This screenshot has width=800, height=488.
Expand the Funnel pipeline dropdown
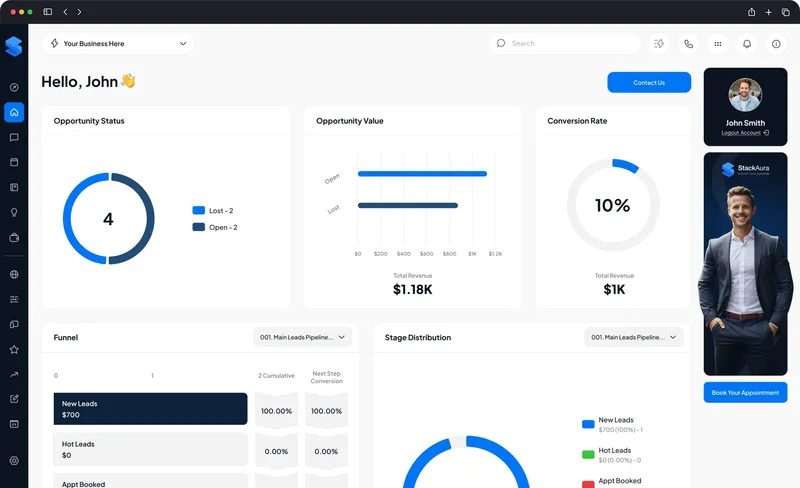click(303, 337)
